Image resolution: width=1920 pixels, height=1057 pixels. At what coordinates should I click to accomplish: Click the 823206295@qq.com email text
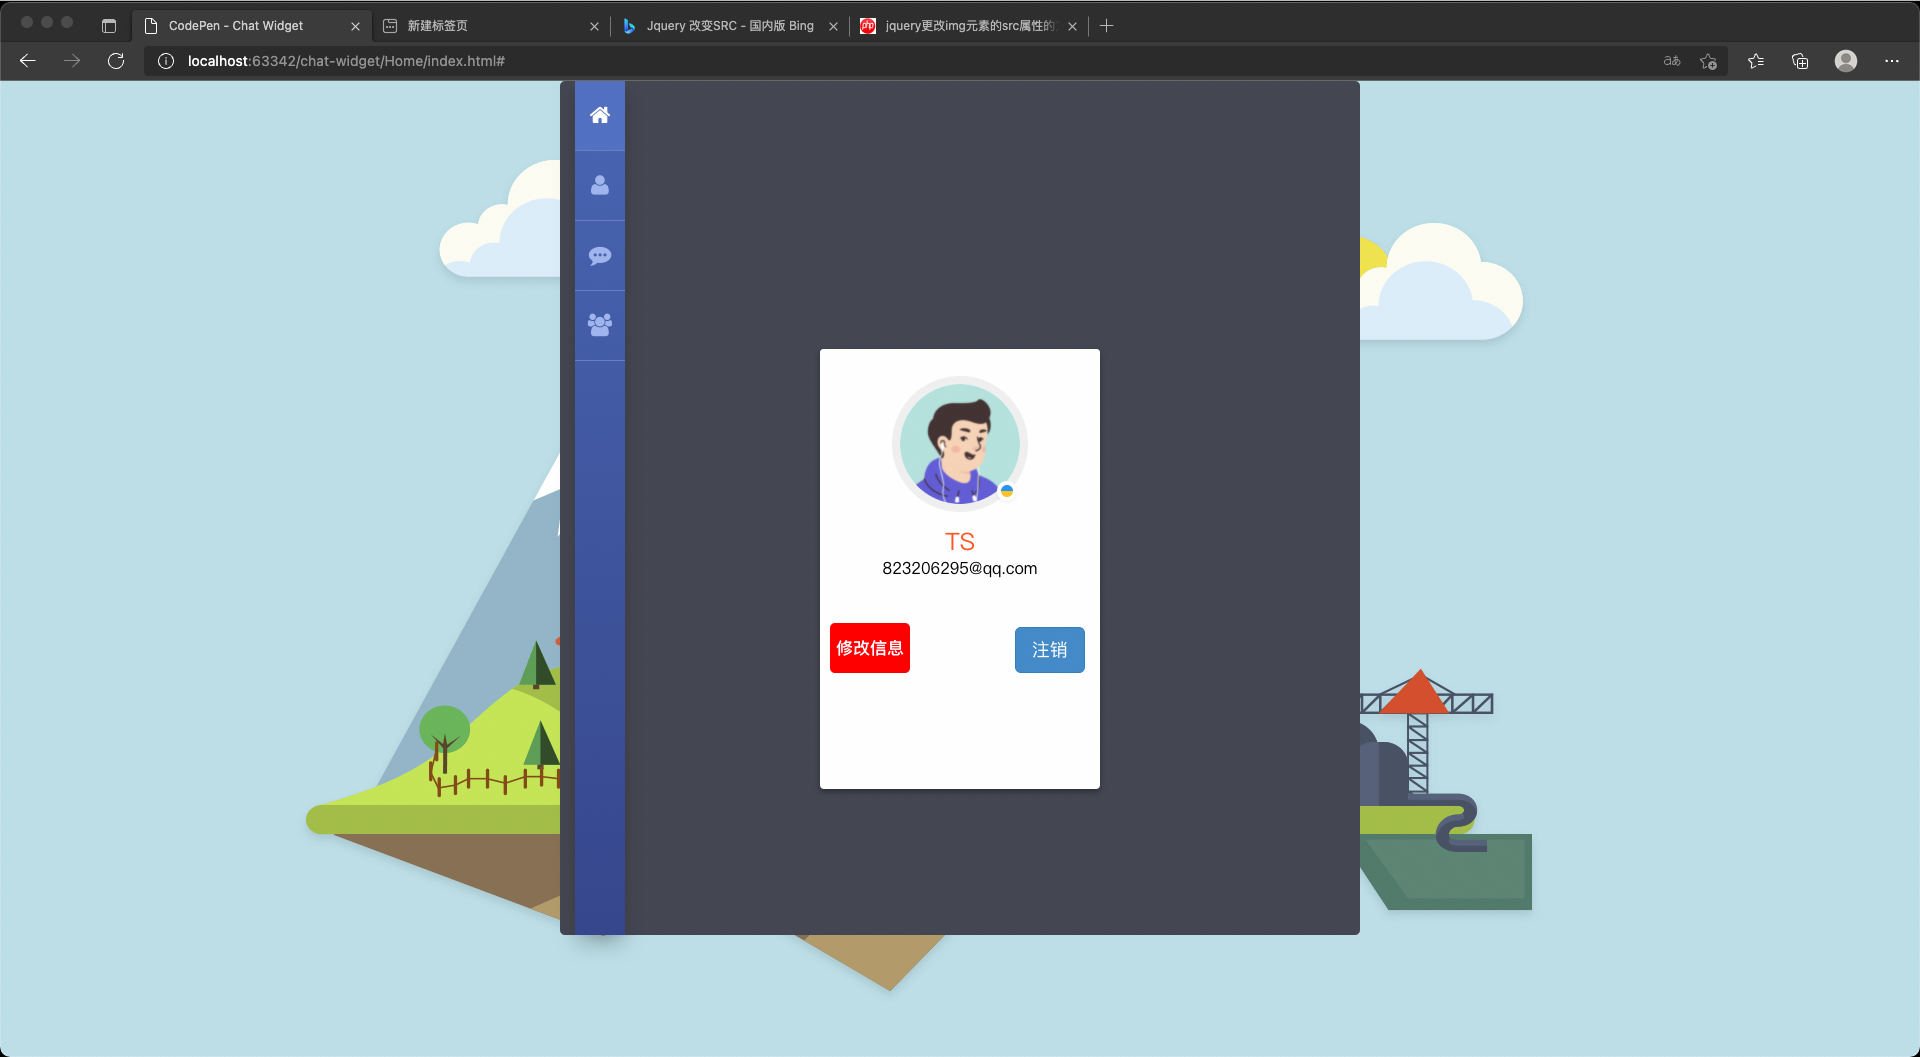(959, 569)
